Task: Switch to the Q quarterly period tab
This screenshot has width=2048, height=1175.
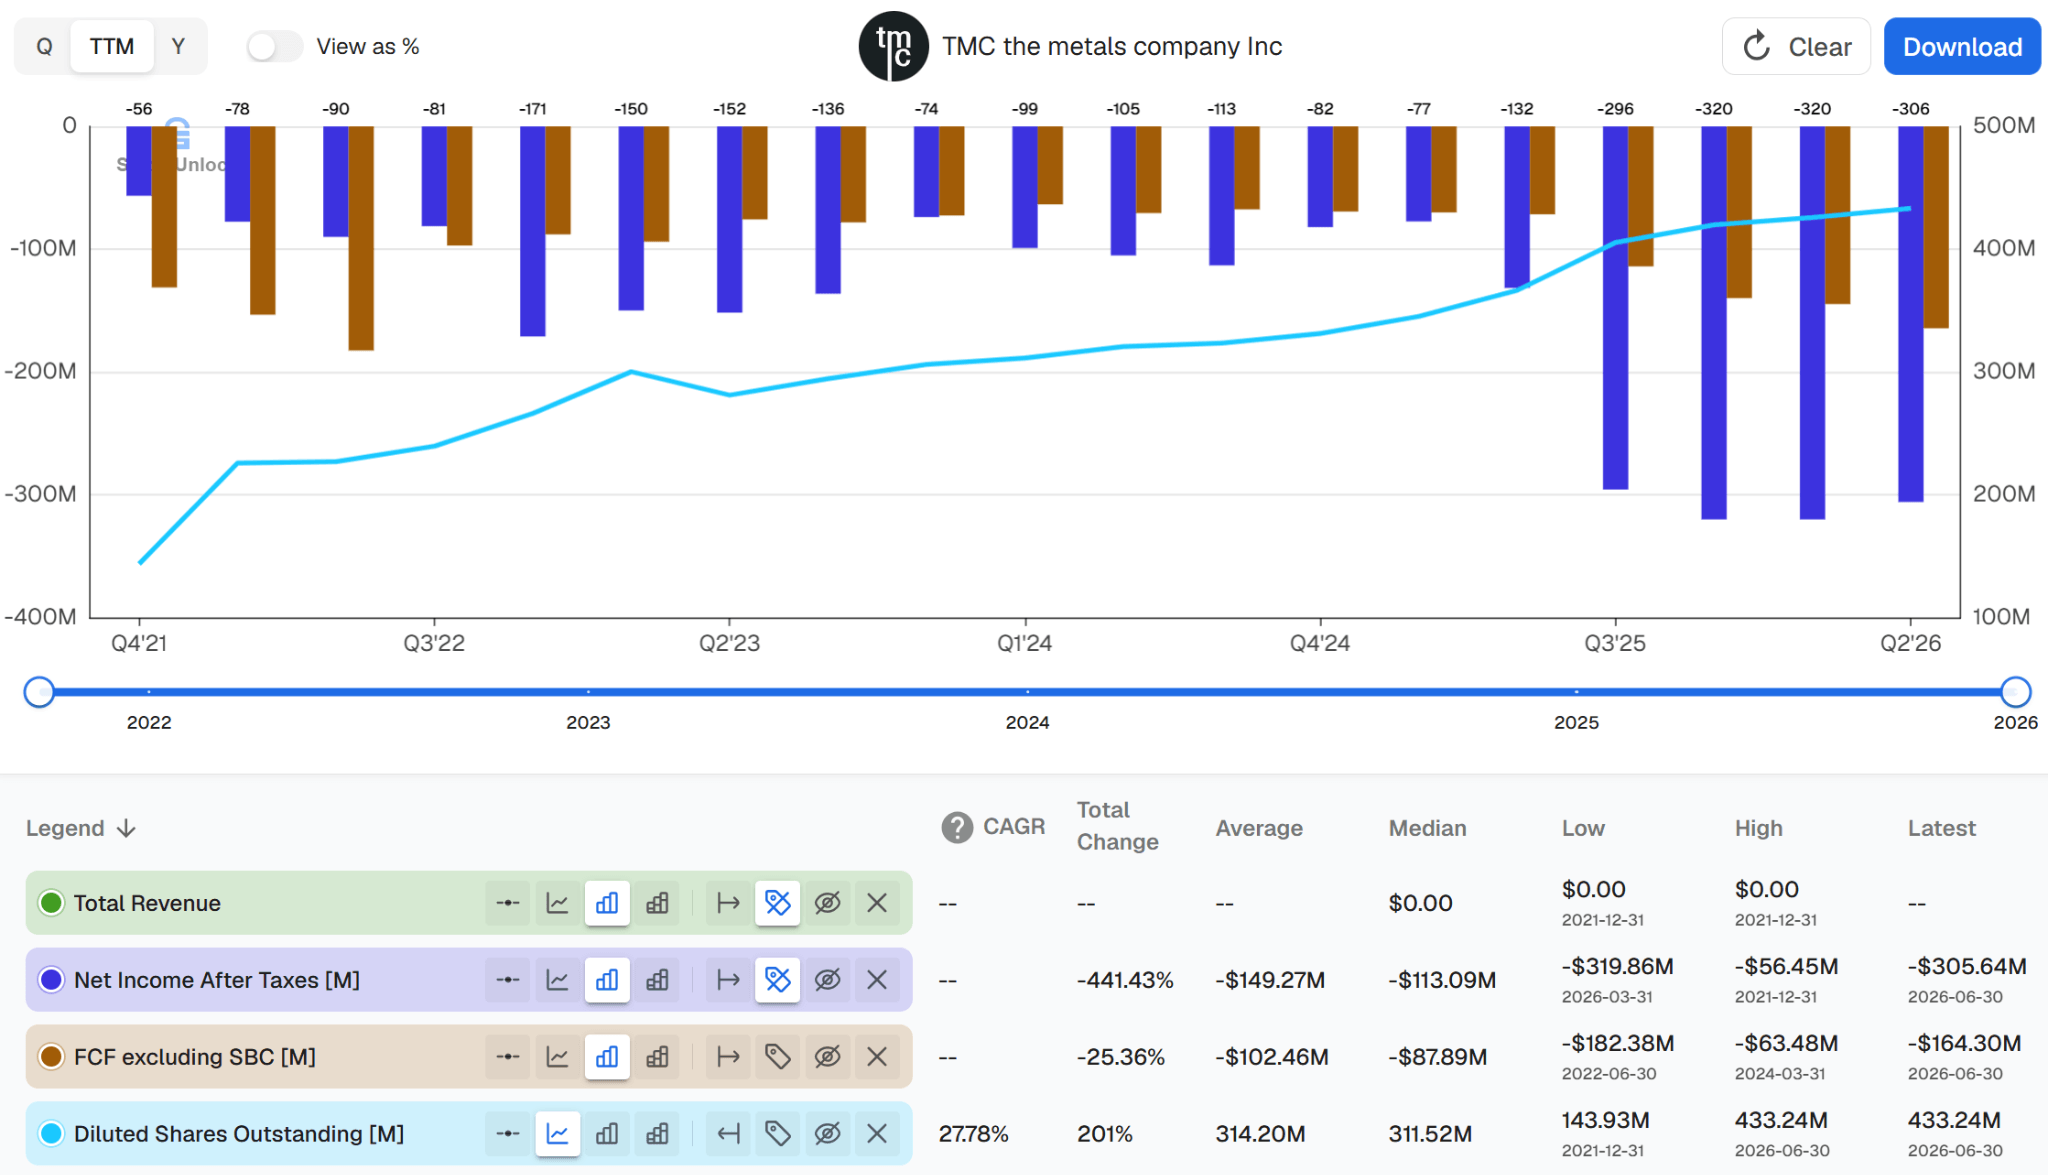Action: pos(44,46)
